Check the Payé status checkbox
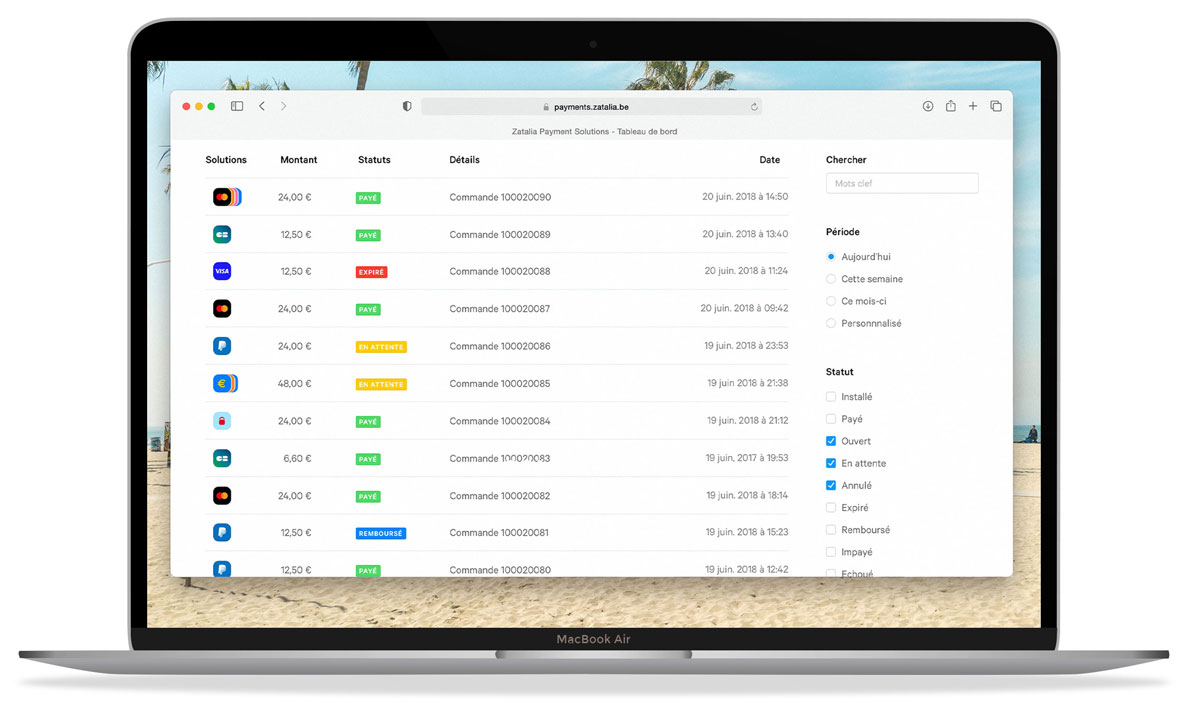Viewport: 1200px width, 718px height. tap(831, 419)
